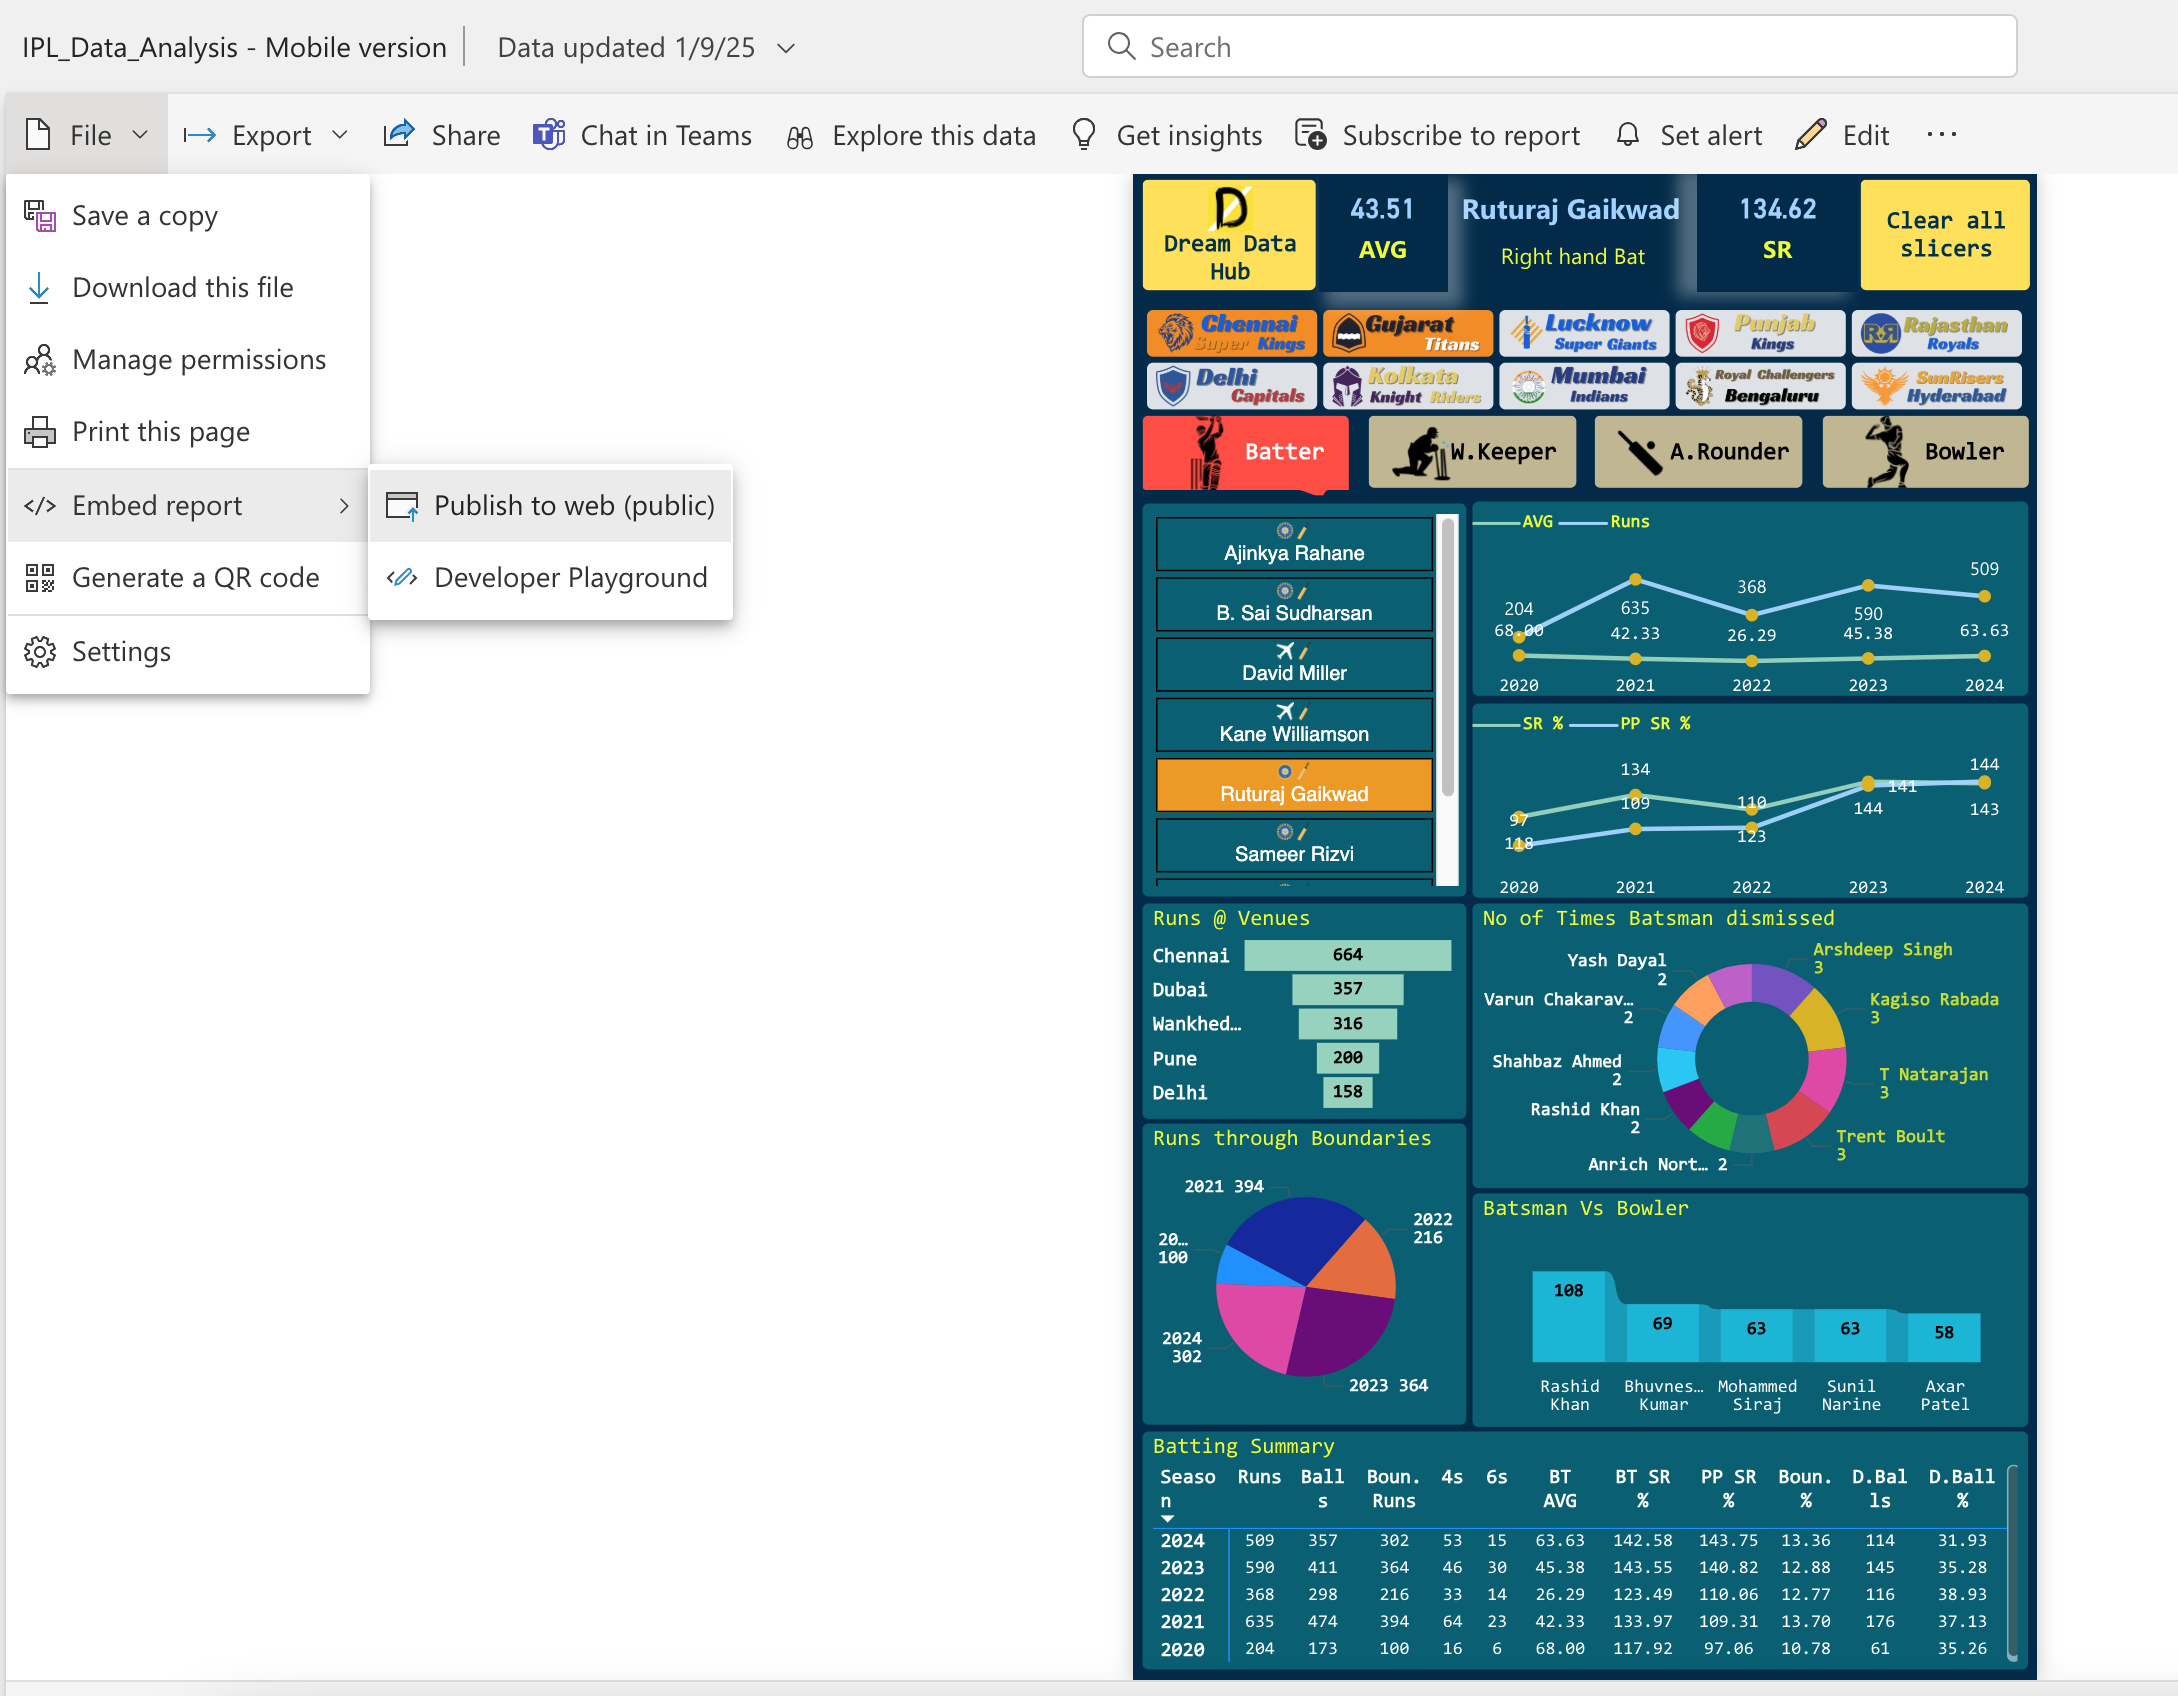Click the Save a copy icon
This screenshot has height=1696, width=2178.
40,216
